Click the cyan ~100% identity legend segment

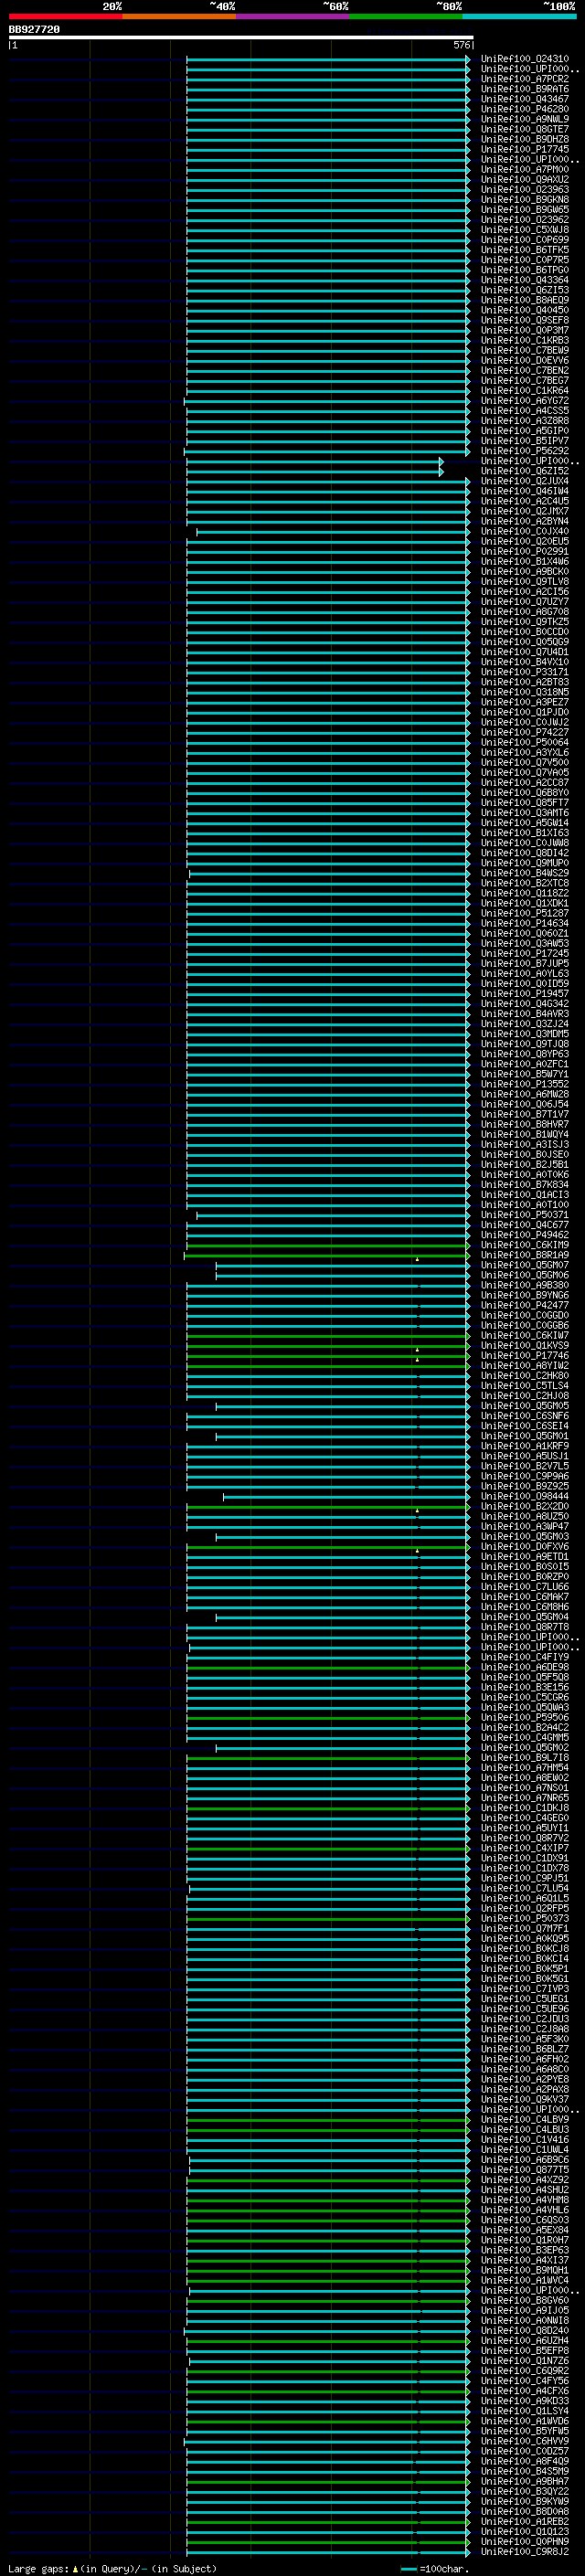click(520, 16)
